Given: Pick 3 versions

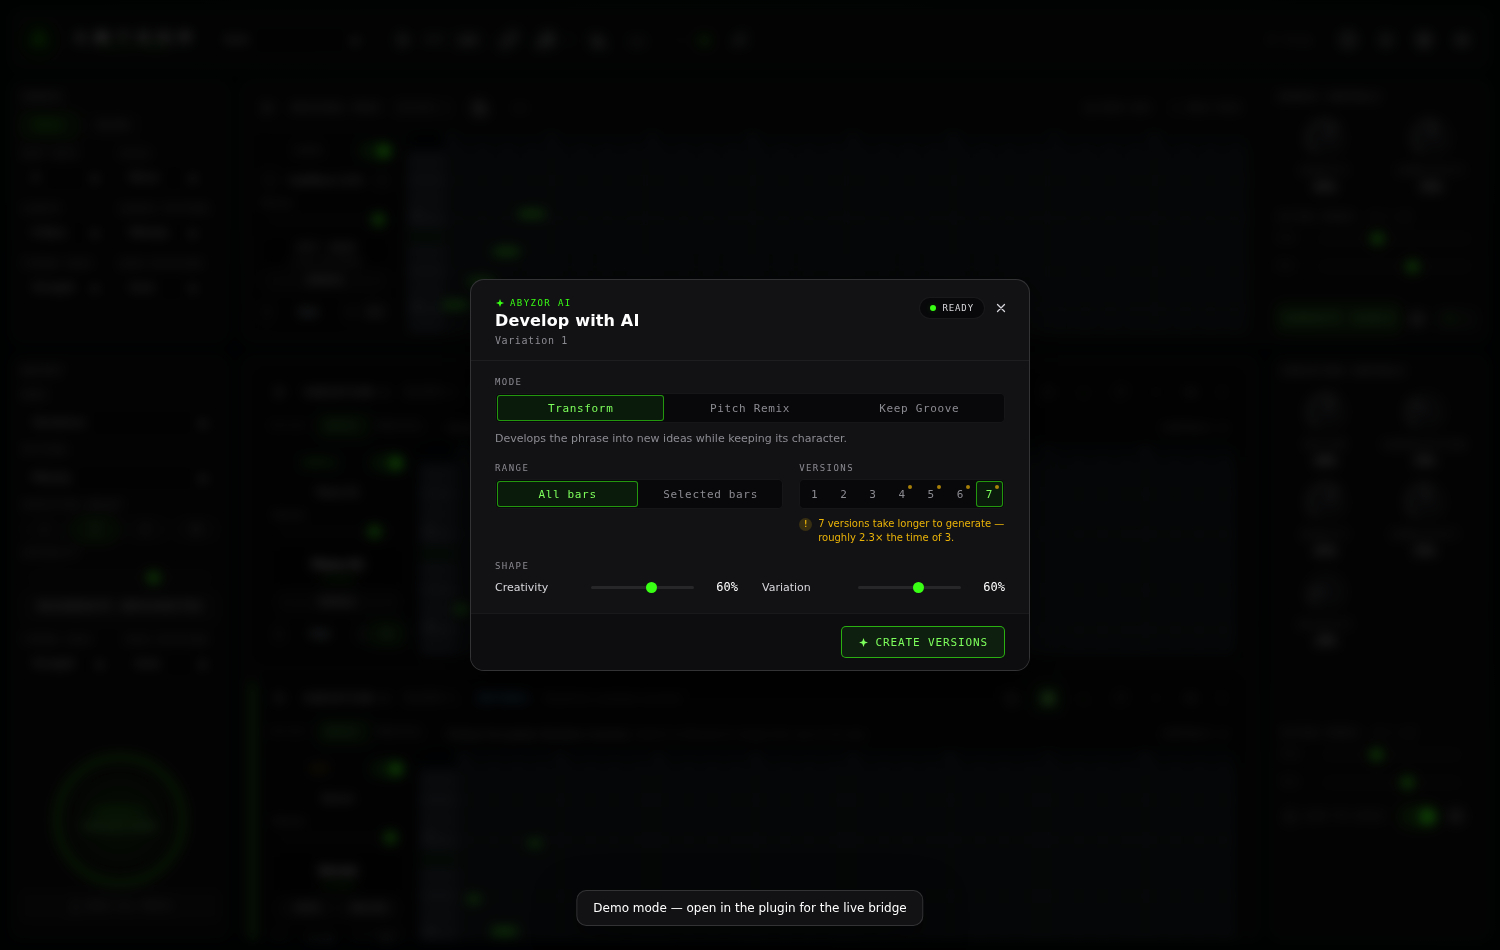Looking at the screenshot, I should [873, 494].
